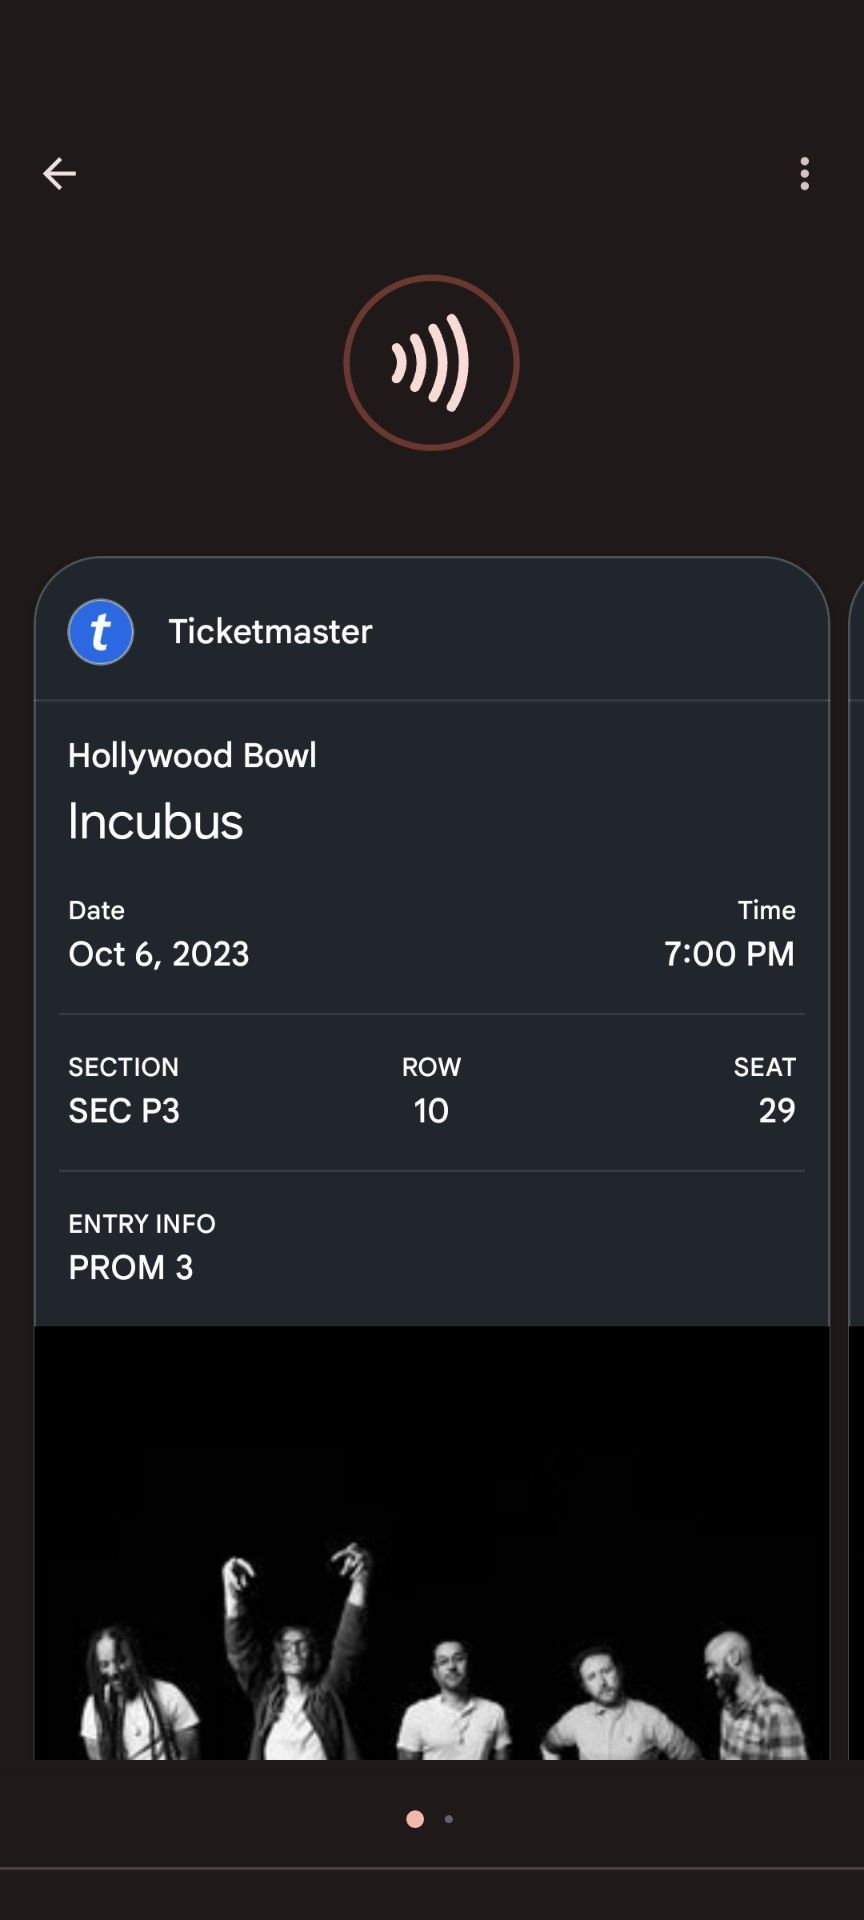Viewport: 864px width, 1920px height.
Task: Tap the NFC contactless wave icon
Action: click(431, 363)
